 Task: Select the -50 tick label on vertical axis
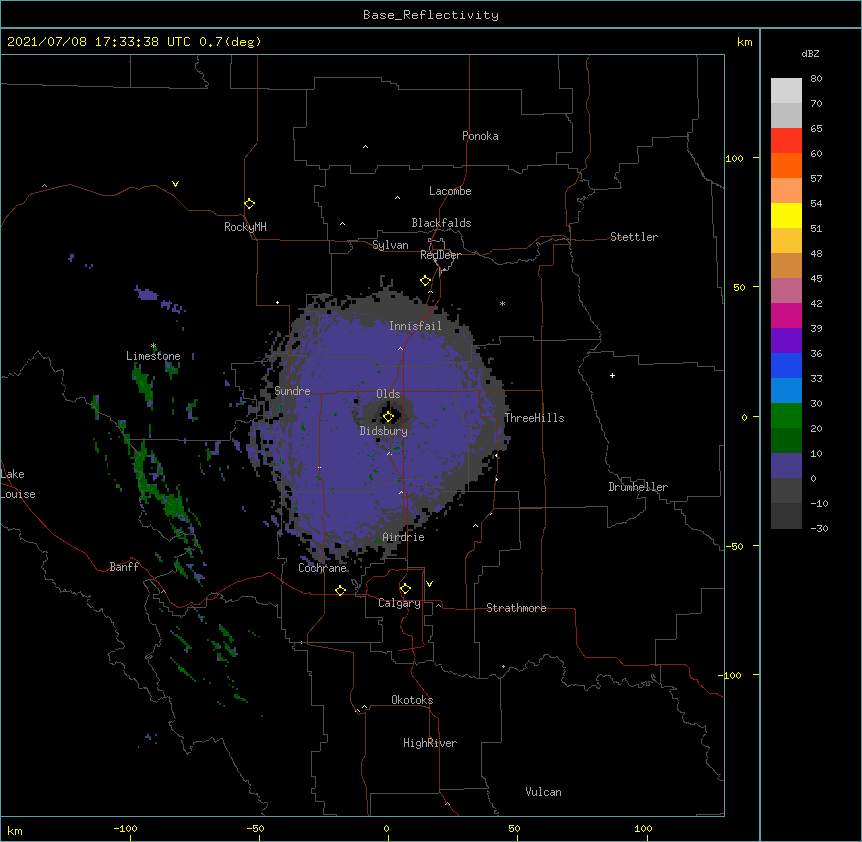(x=734, y=546)
